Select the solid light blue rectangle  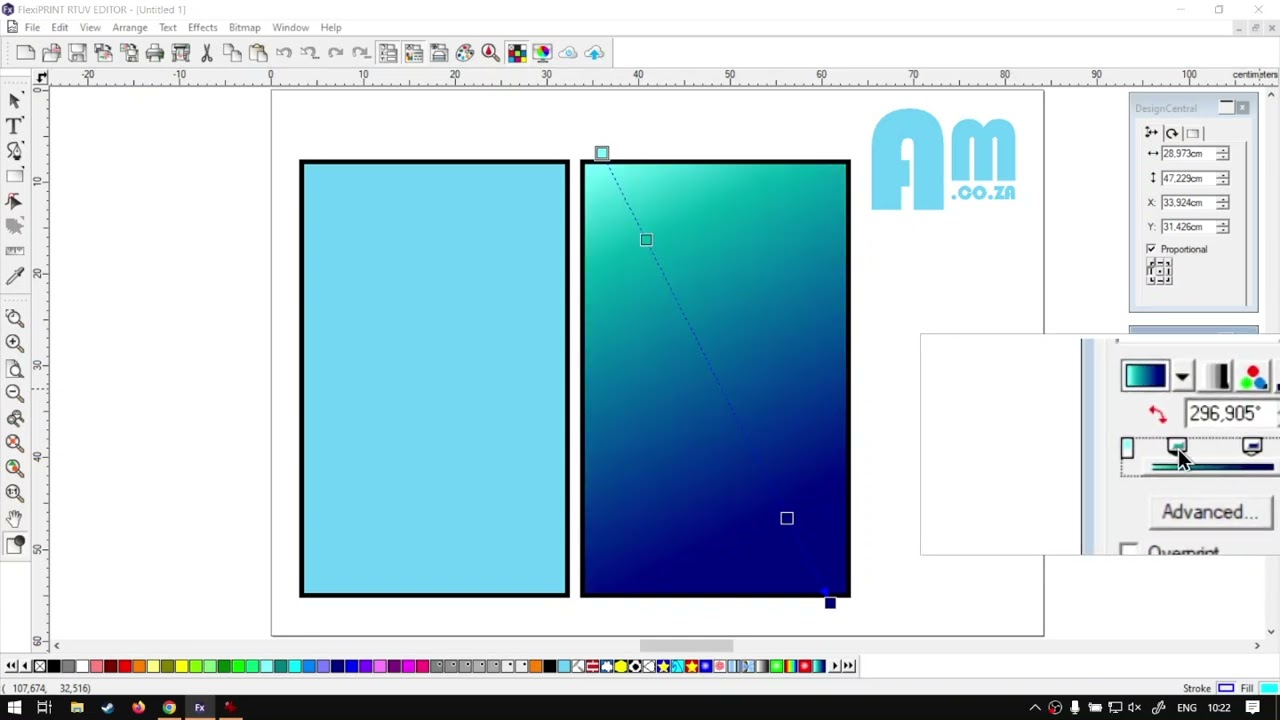click(x=434, y=379)
